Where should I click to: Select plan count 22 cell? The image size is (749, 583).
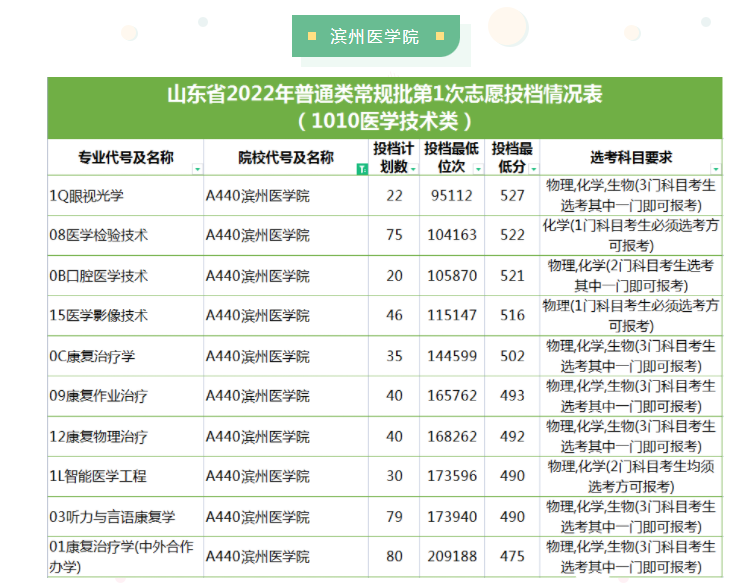pyautogui.click(x=394, y=195)
